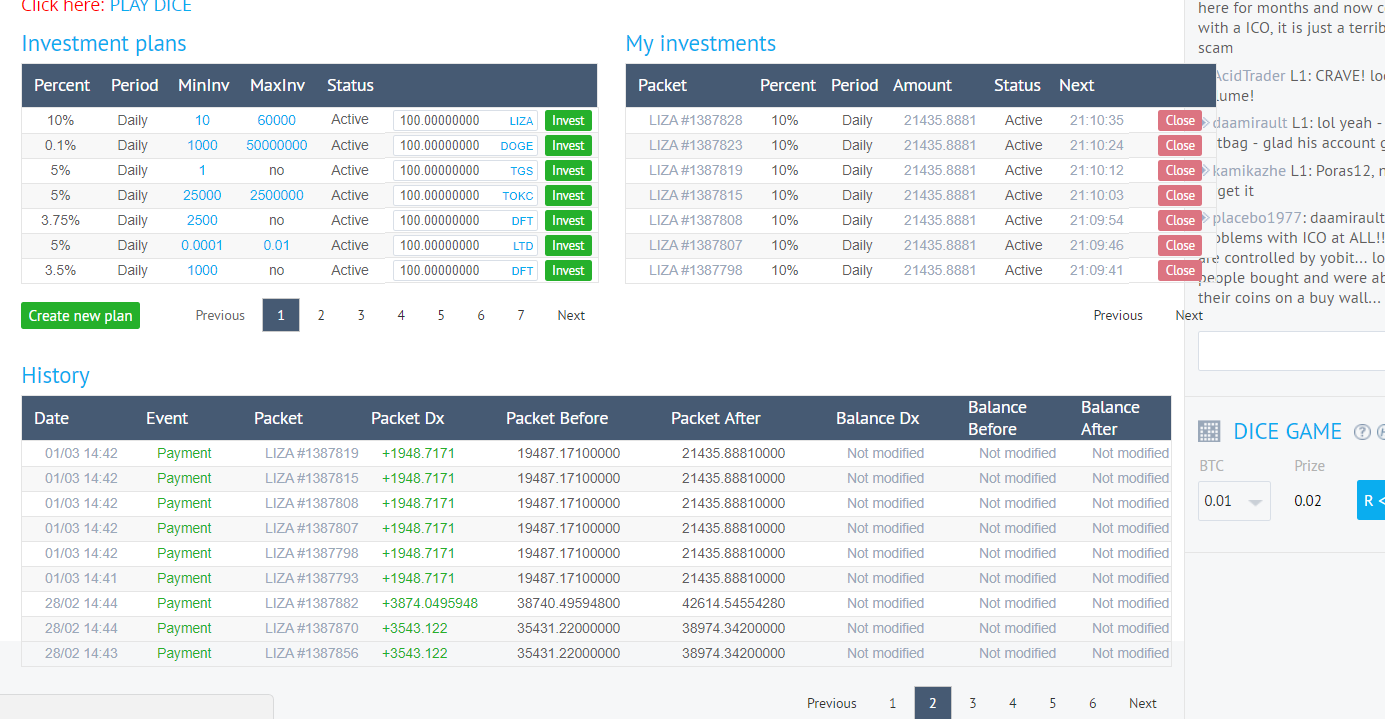Image resolution: width=1385 pixels, height=719 pixels.
Task: Open the DICE GAME help question-mark icon
Action: [1362, 432]
